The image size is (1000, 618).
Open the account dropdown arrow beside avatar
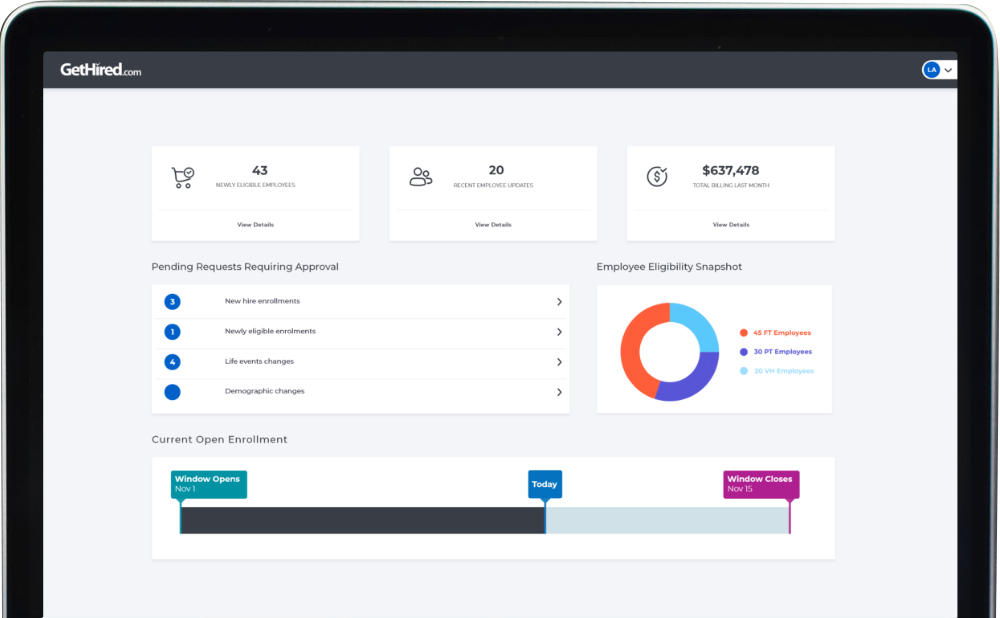(x=948, y=70)
